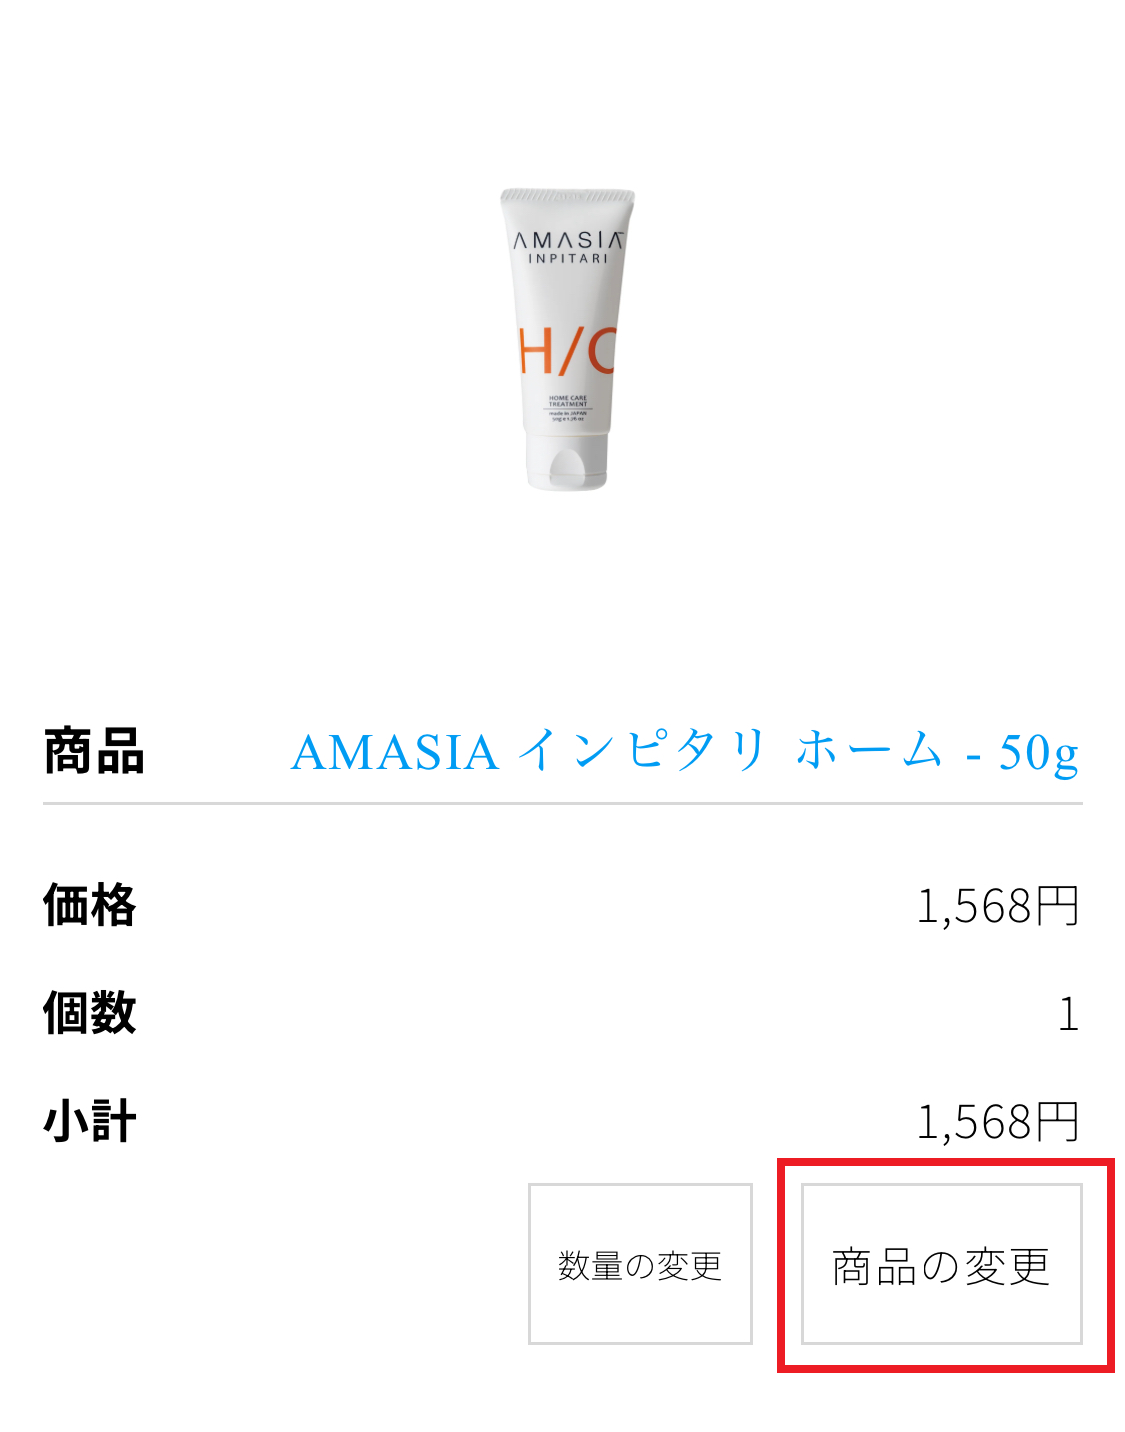
Task: Click the INPITARI text on the tube
Action: pos(568,259)
